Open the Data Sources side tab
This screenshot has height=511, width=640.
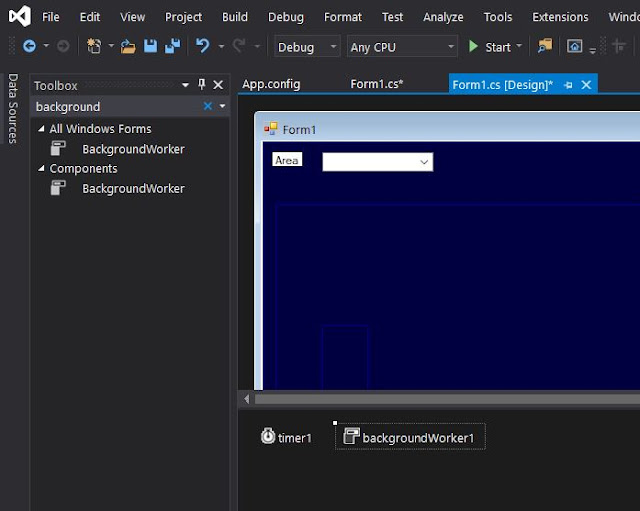point(13,109)
